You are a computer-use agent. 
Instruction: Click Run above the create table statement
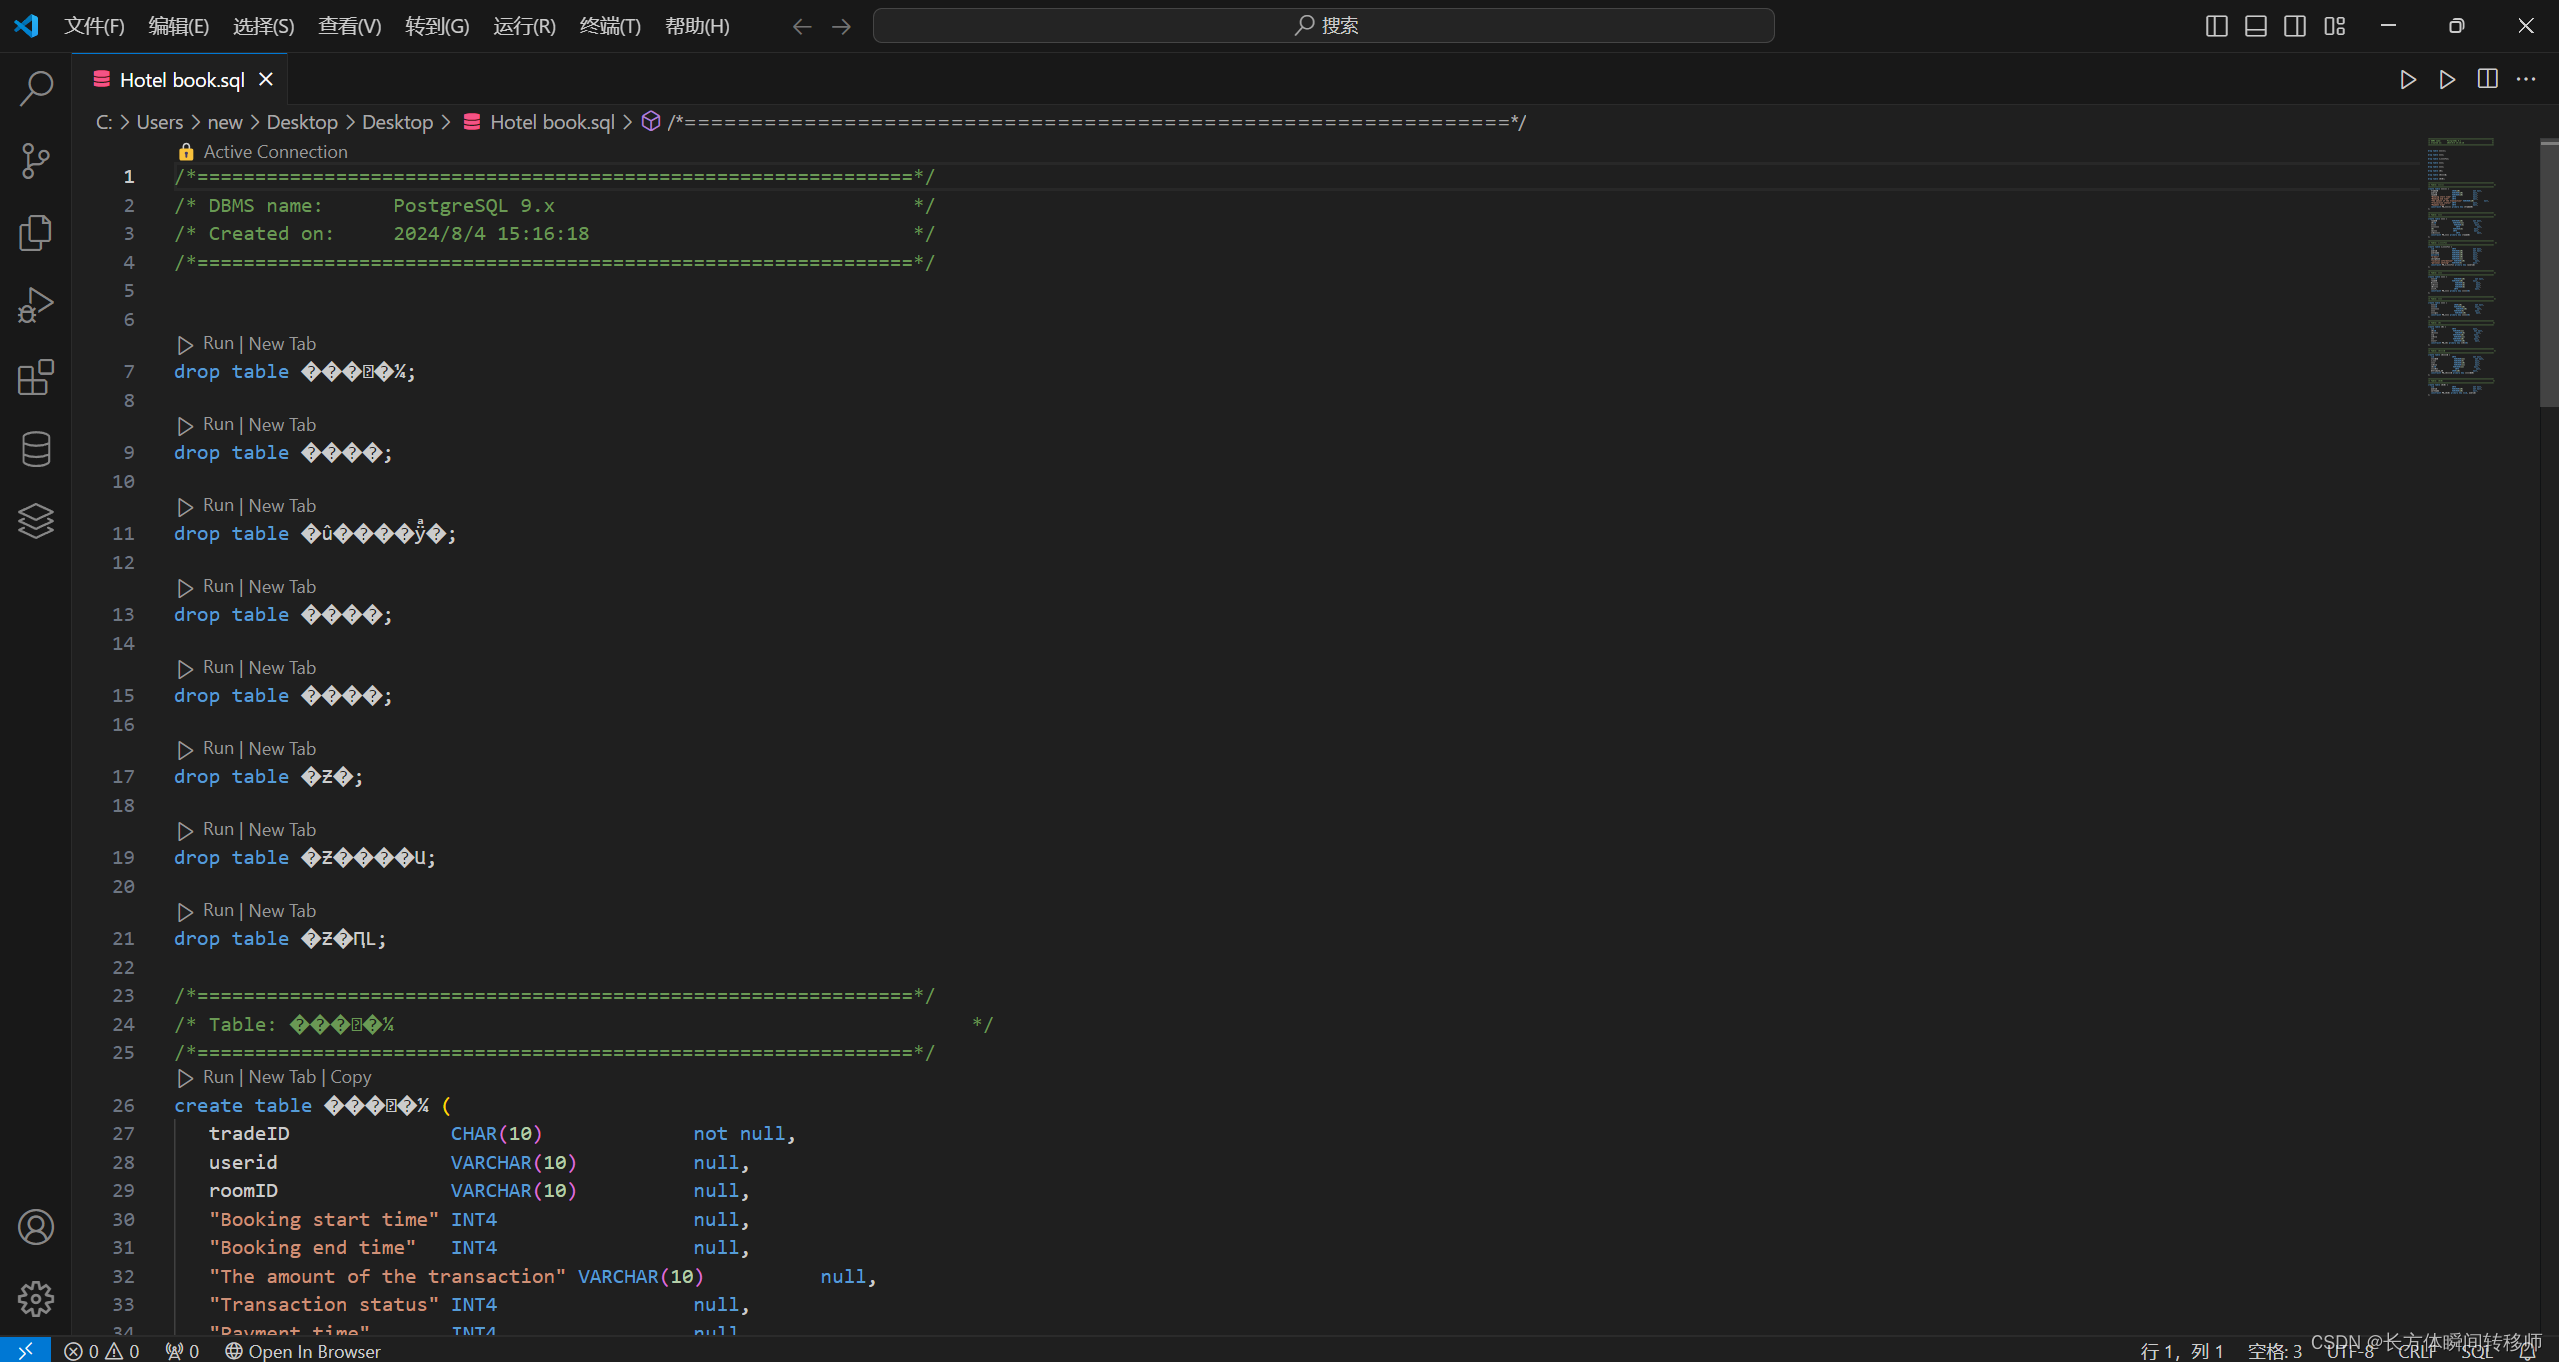pos(218,1077)
